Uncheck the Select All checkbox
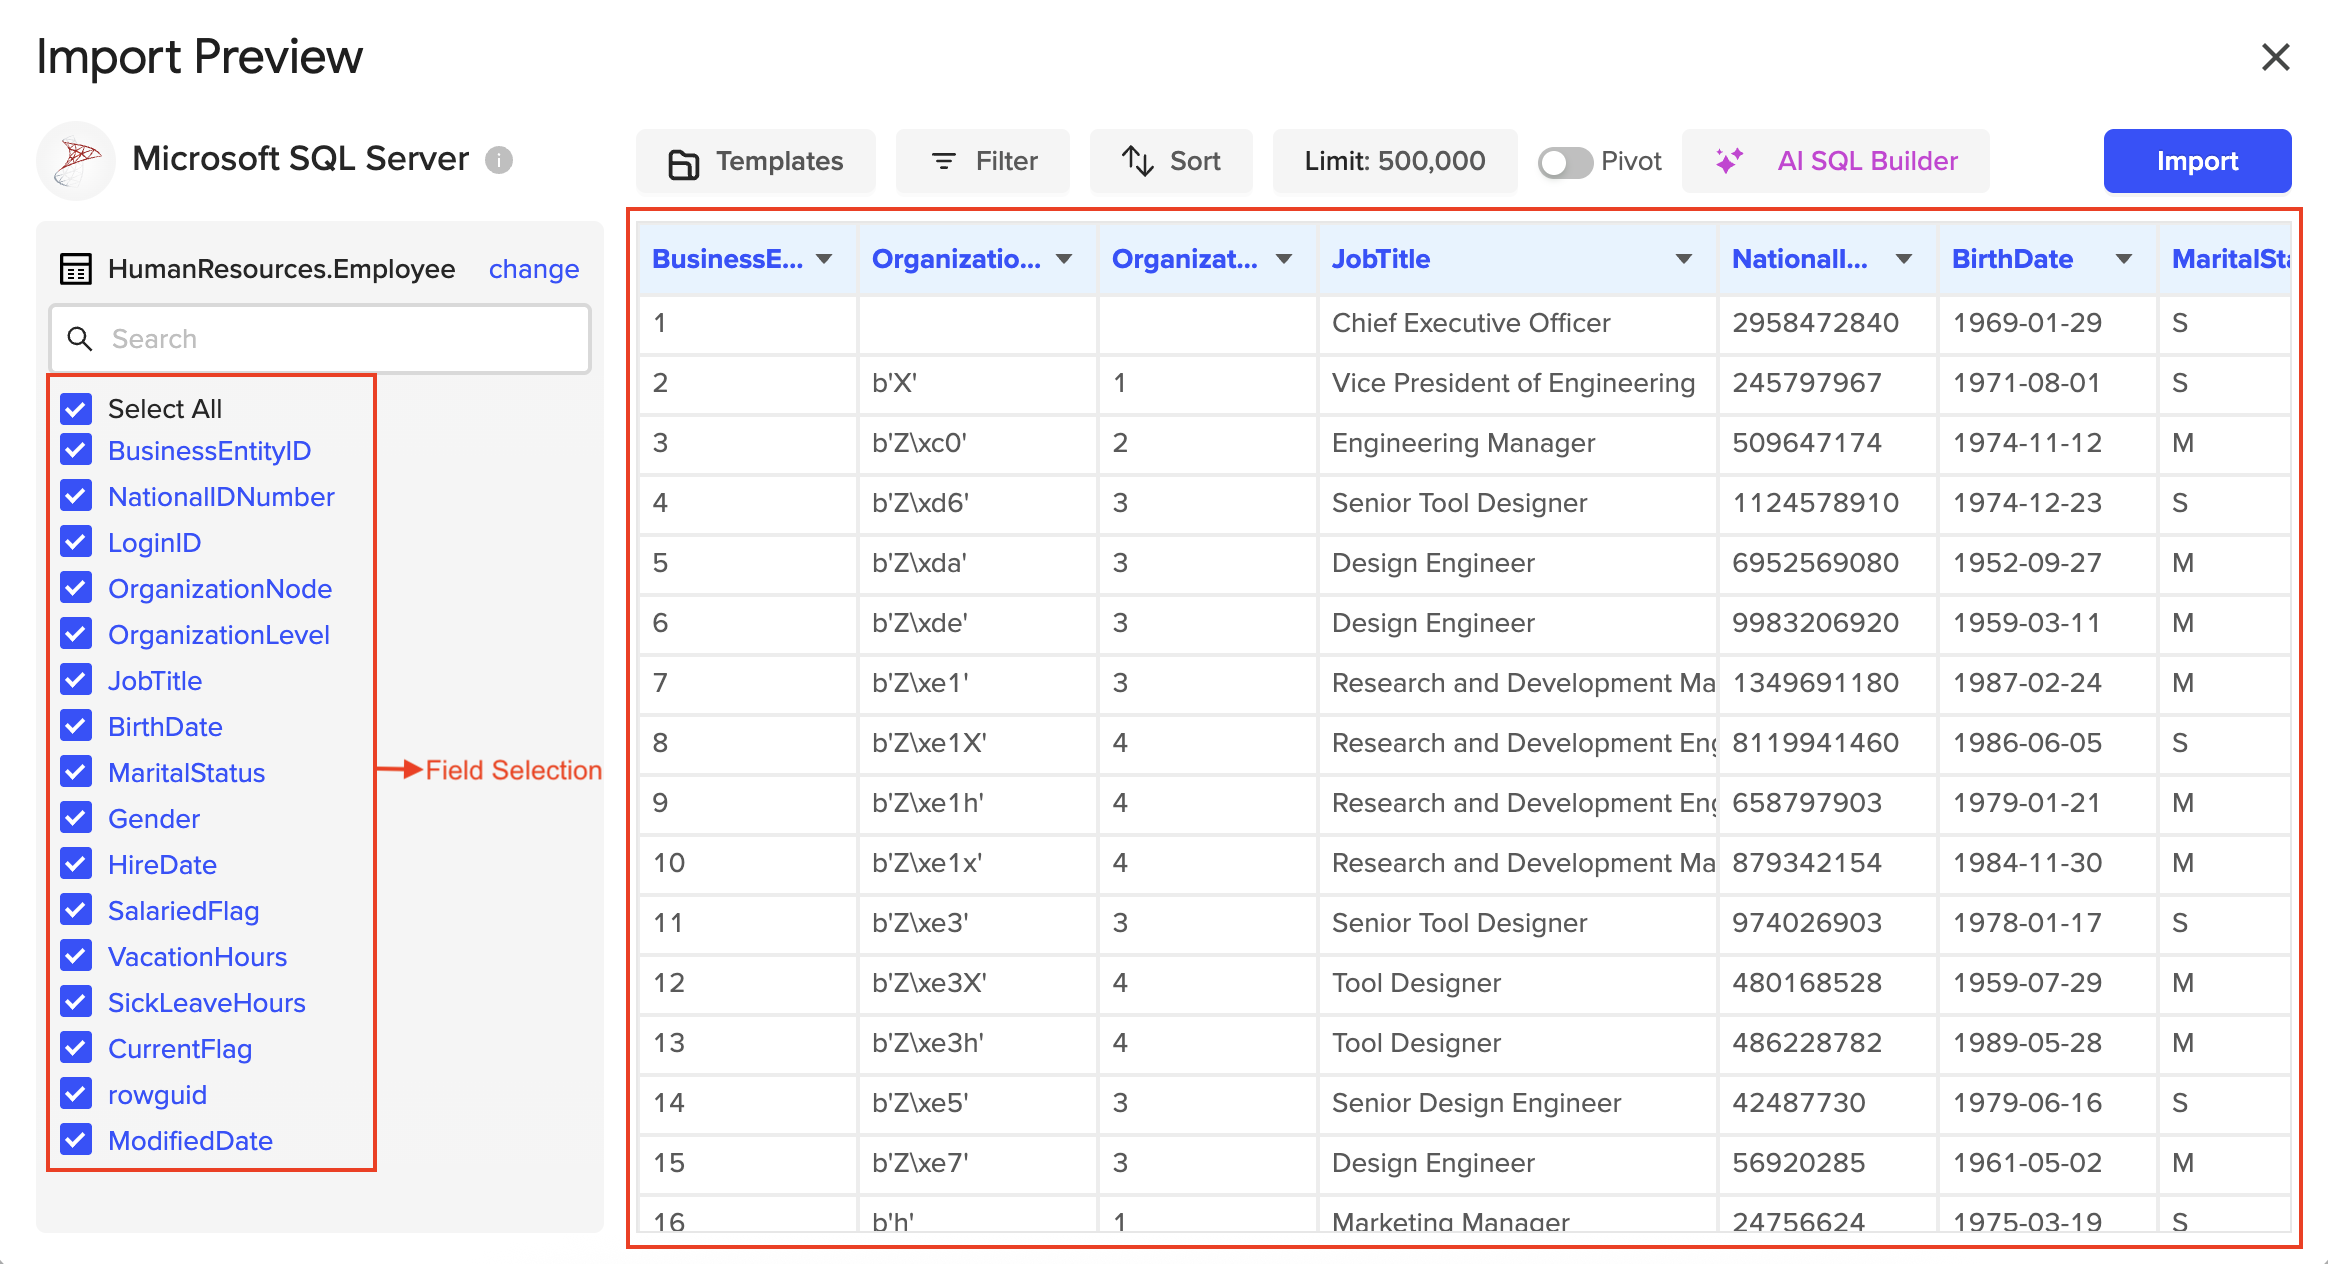Image resolution: width=2328 pixels, height=1264 pixels. (x=75, y=407)
